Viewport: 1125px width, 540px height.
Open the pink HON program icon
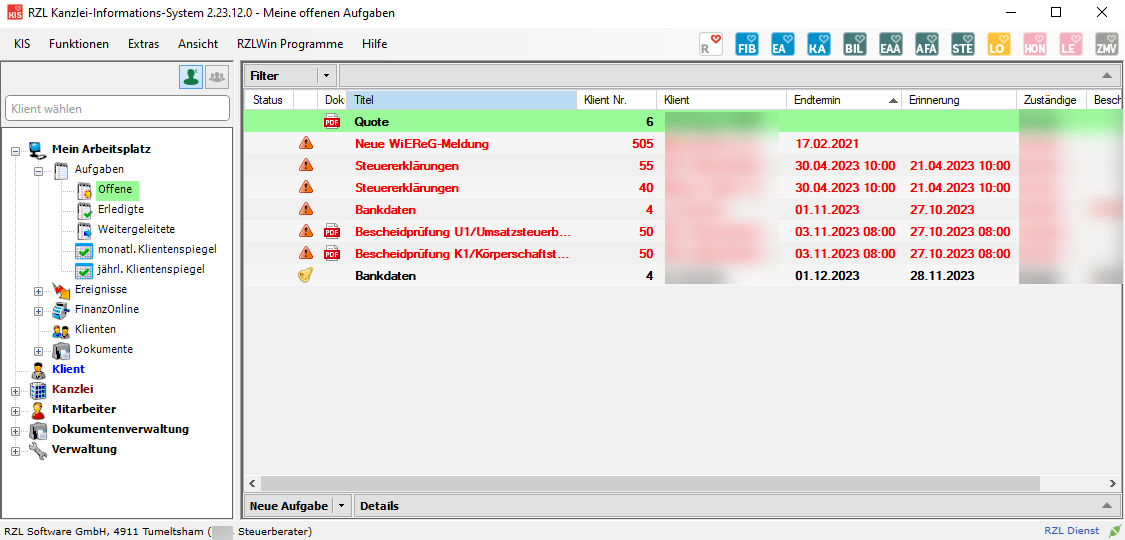pos(1034,45)
